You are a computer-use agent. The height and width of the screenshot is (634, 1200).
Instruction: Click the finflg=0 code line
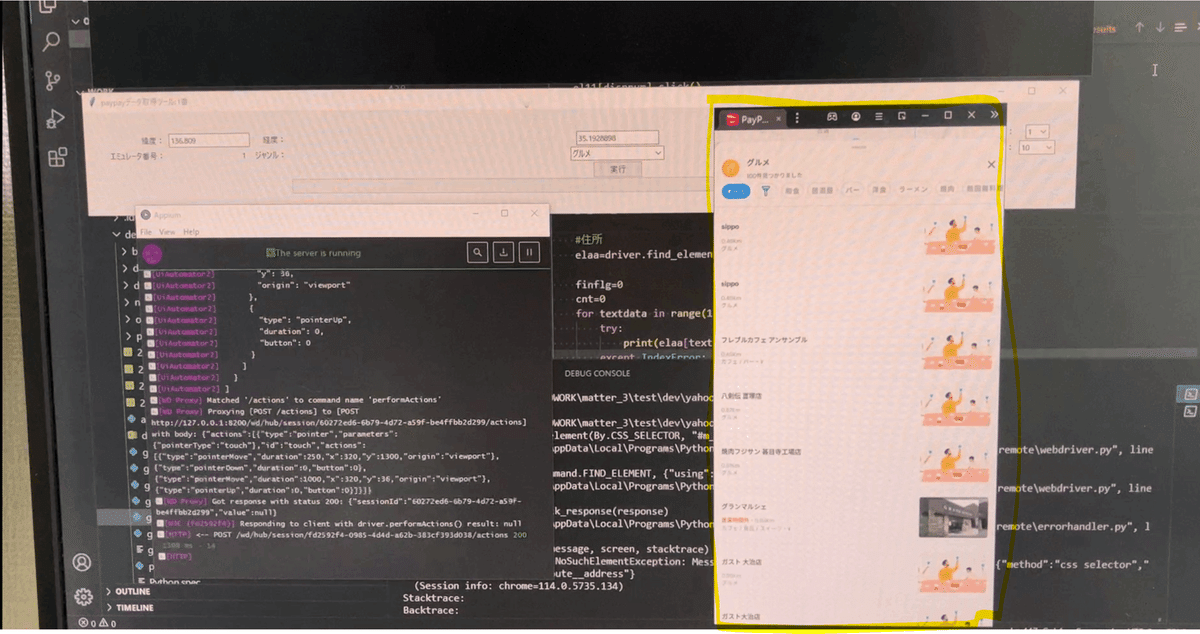[600, 284]
